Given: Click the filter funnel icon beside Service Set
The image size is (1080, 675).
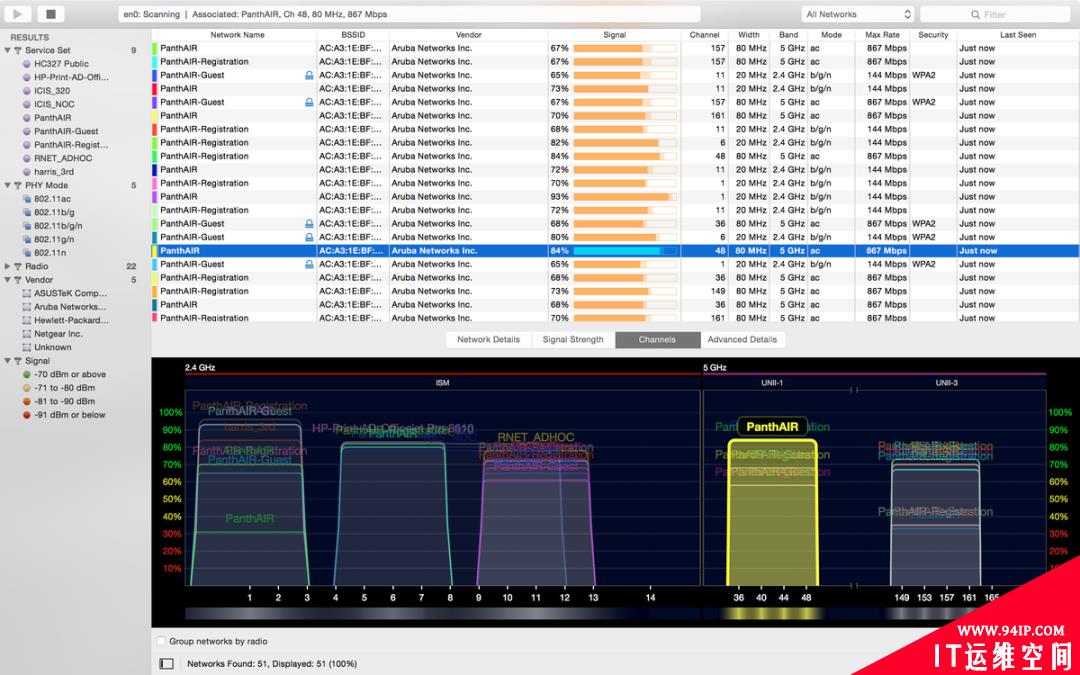Looking at the screenshot, I should coord(18,50).
